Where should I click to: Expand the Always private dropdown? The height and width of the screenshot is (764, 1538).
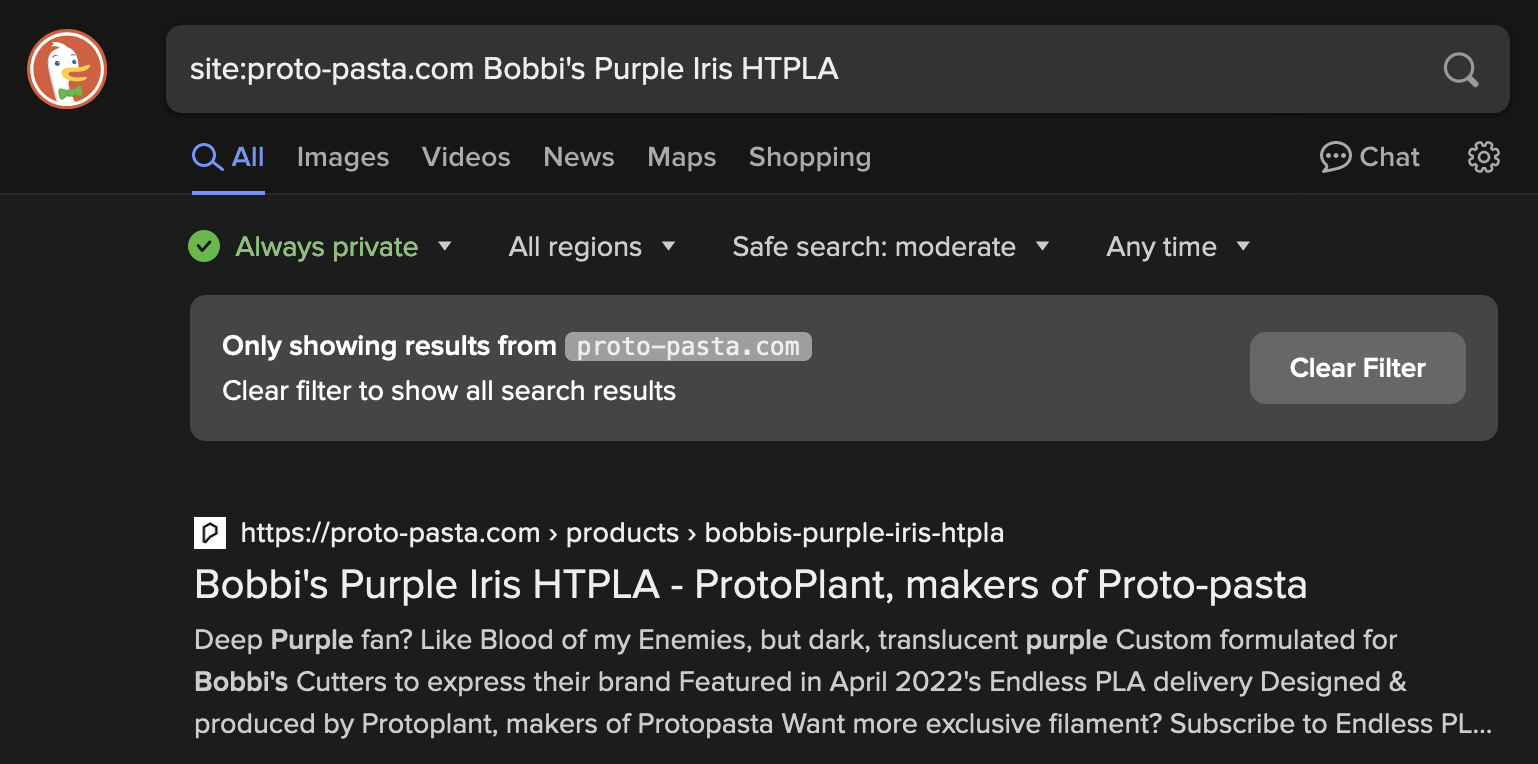pos(321,246)
